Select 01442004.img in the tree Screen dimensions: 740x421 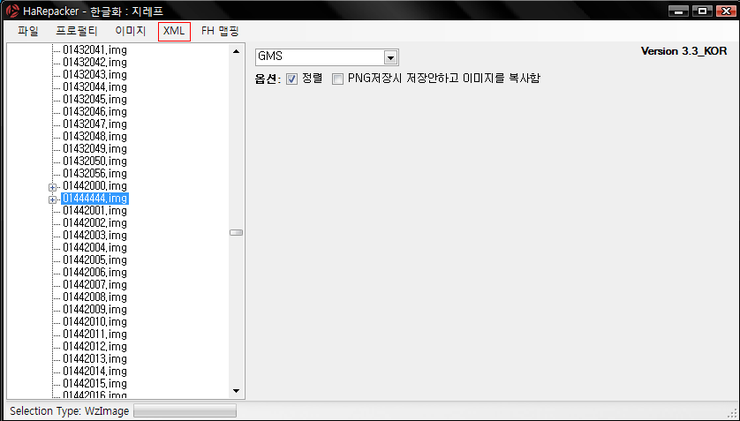coord(95,248)
